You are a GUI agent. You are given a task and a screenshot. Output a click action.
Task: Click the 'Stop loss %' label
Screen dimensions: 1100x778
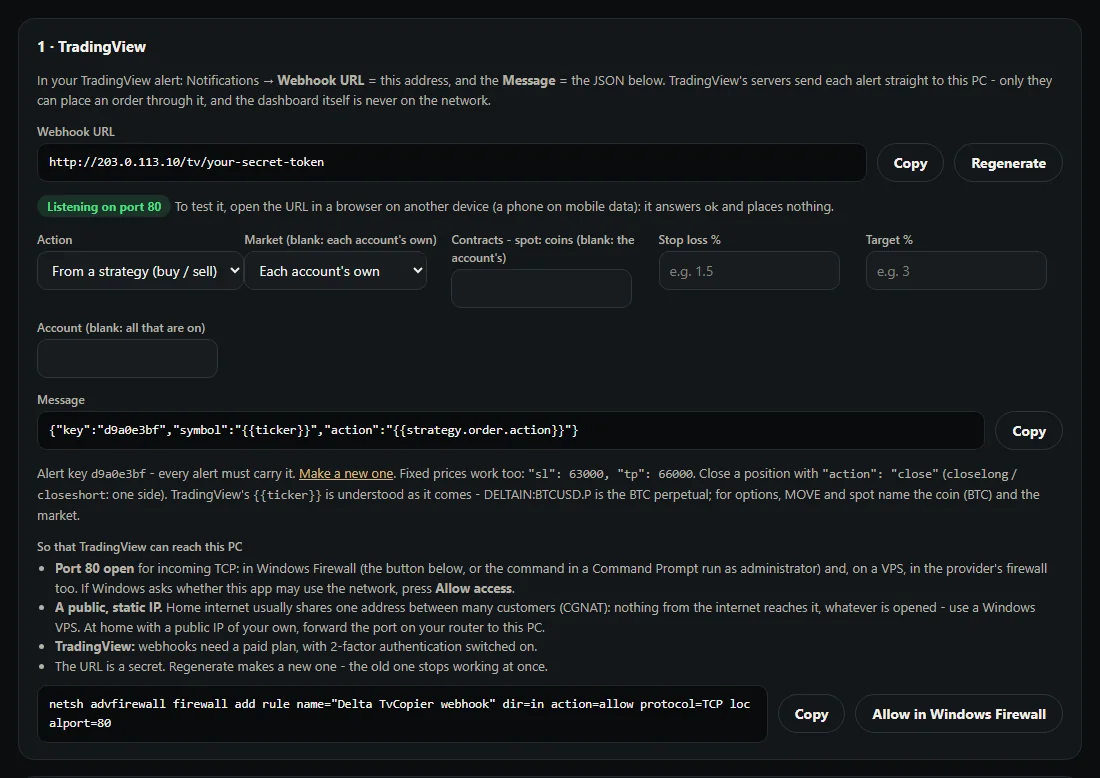[690, 240]
